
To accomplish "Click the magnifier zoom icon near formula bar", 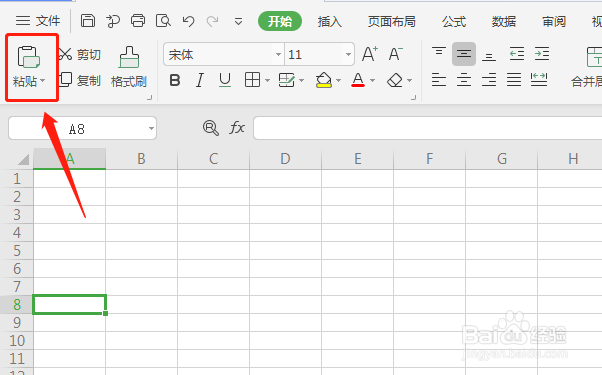I will pyautogui.click(x=211, y=128).
